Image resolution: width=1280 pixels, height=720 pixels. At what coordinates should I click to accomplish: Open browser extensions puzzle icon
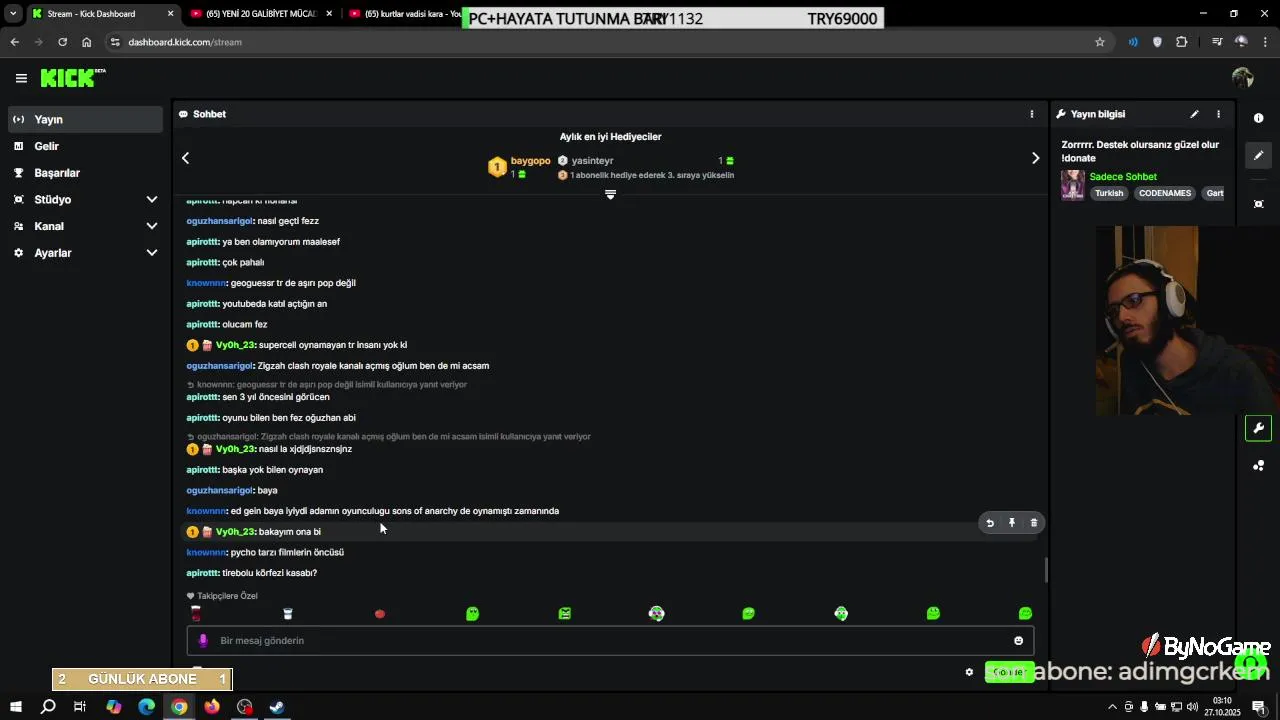[x=1182, y=42]
